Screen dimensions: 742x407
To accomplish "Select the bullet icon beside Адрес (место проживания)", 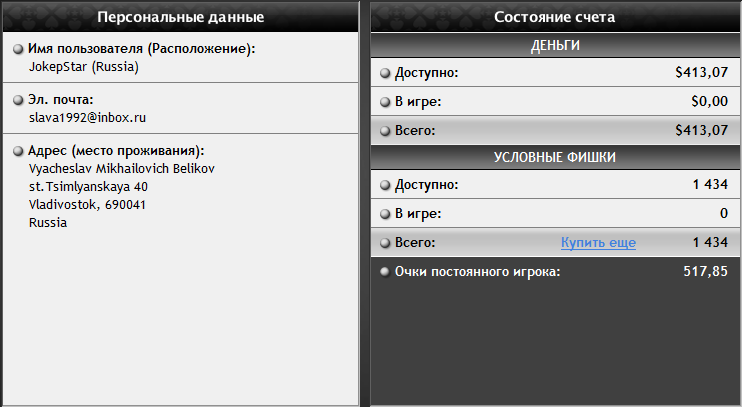I will point(19,151).
